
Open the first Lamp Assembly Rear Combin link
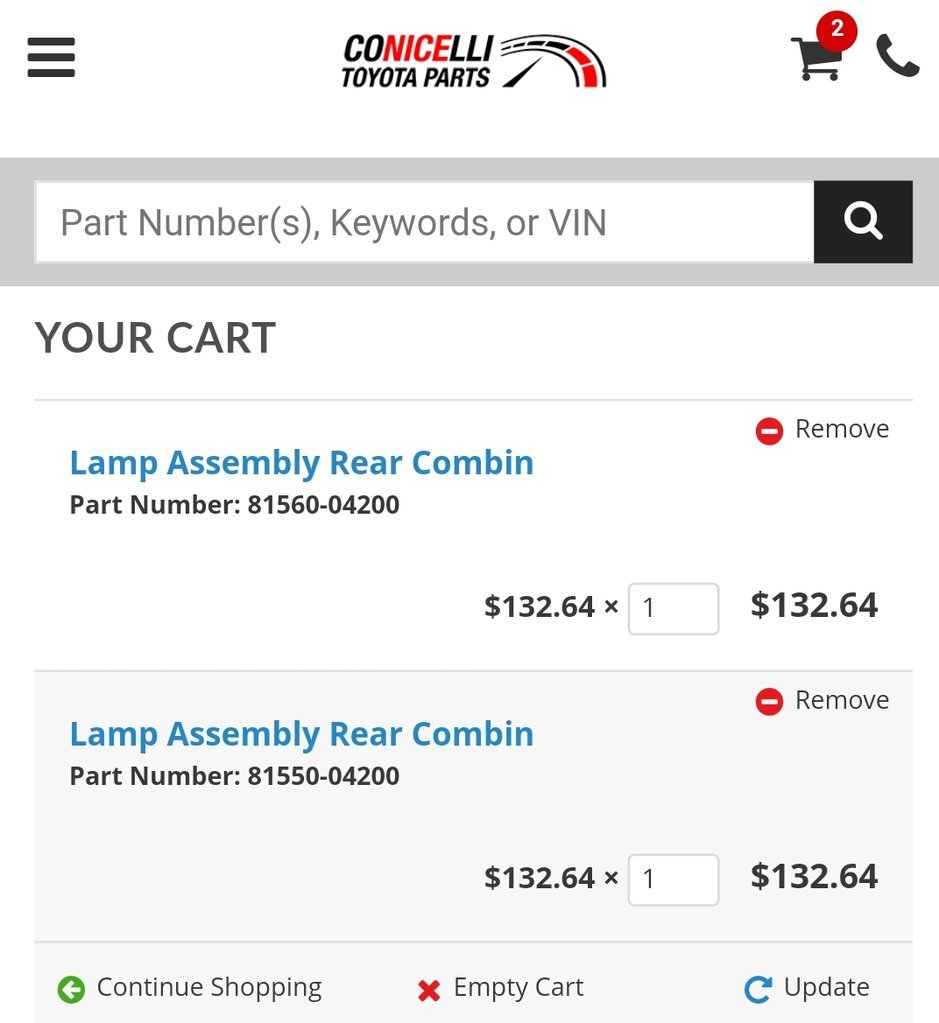pyautogui.click(x=301, y=463)
